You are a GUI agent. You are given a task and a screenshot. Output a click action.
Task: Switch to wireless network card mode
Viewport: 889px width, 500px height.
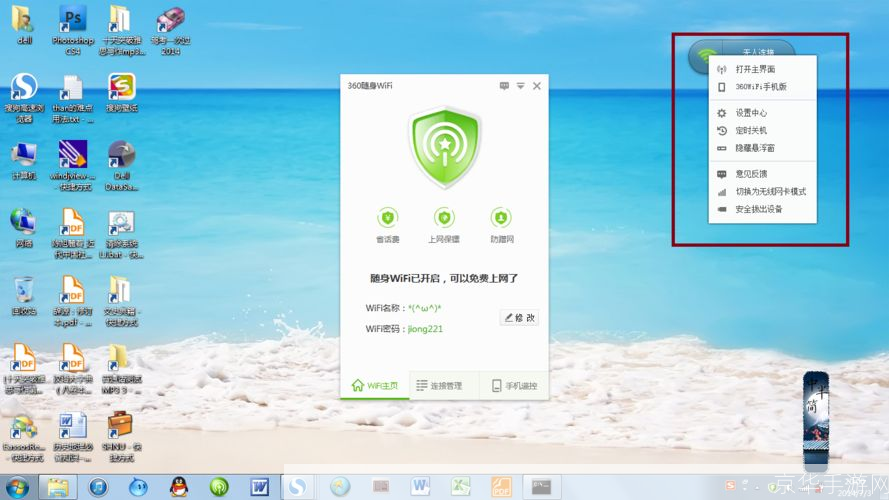763,192
